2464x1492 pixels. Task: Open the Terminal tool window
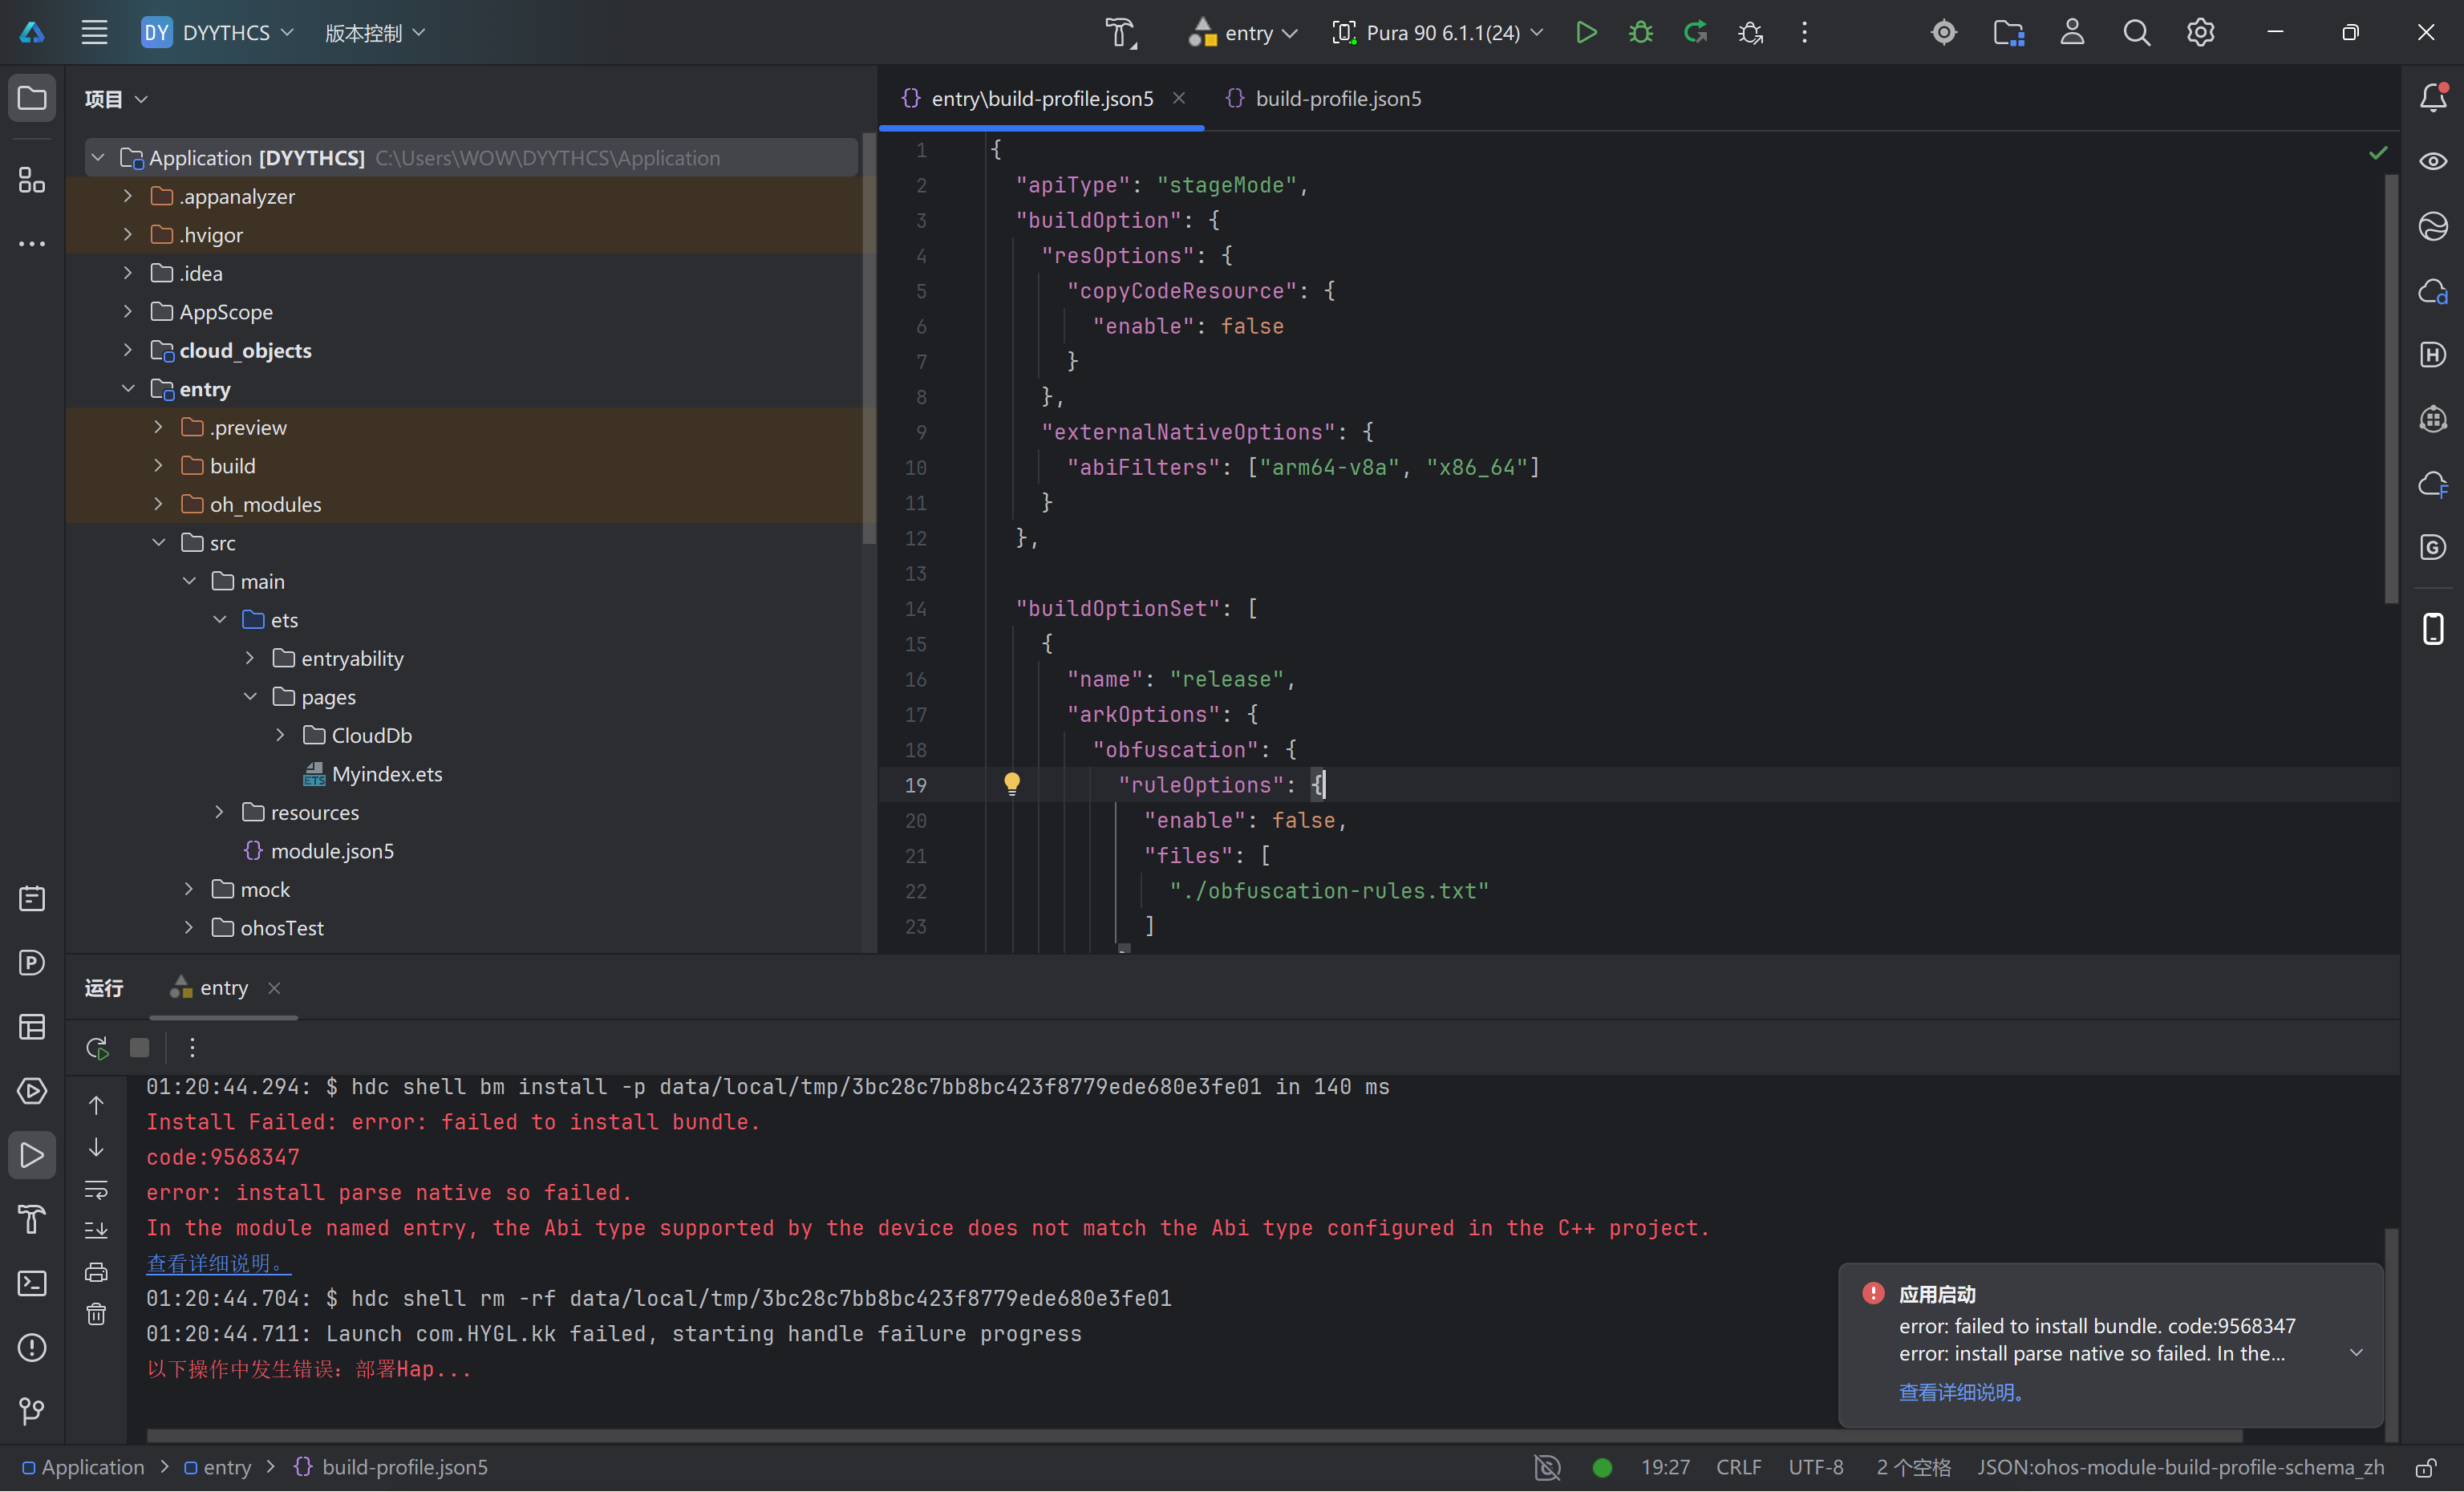coord(32,1283)
